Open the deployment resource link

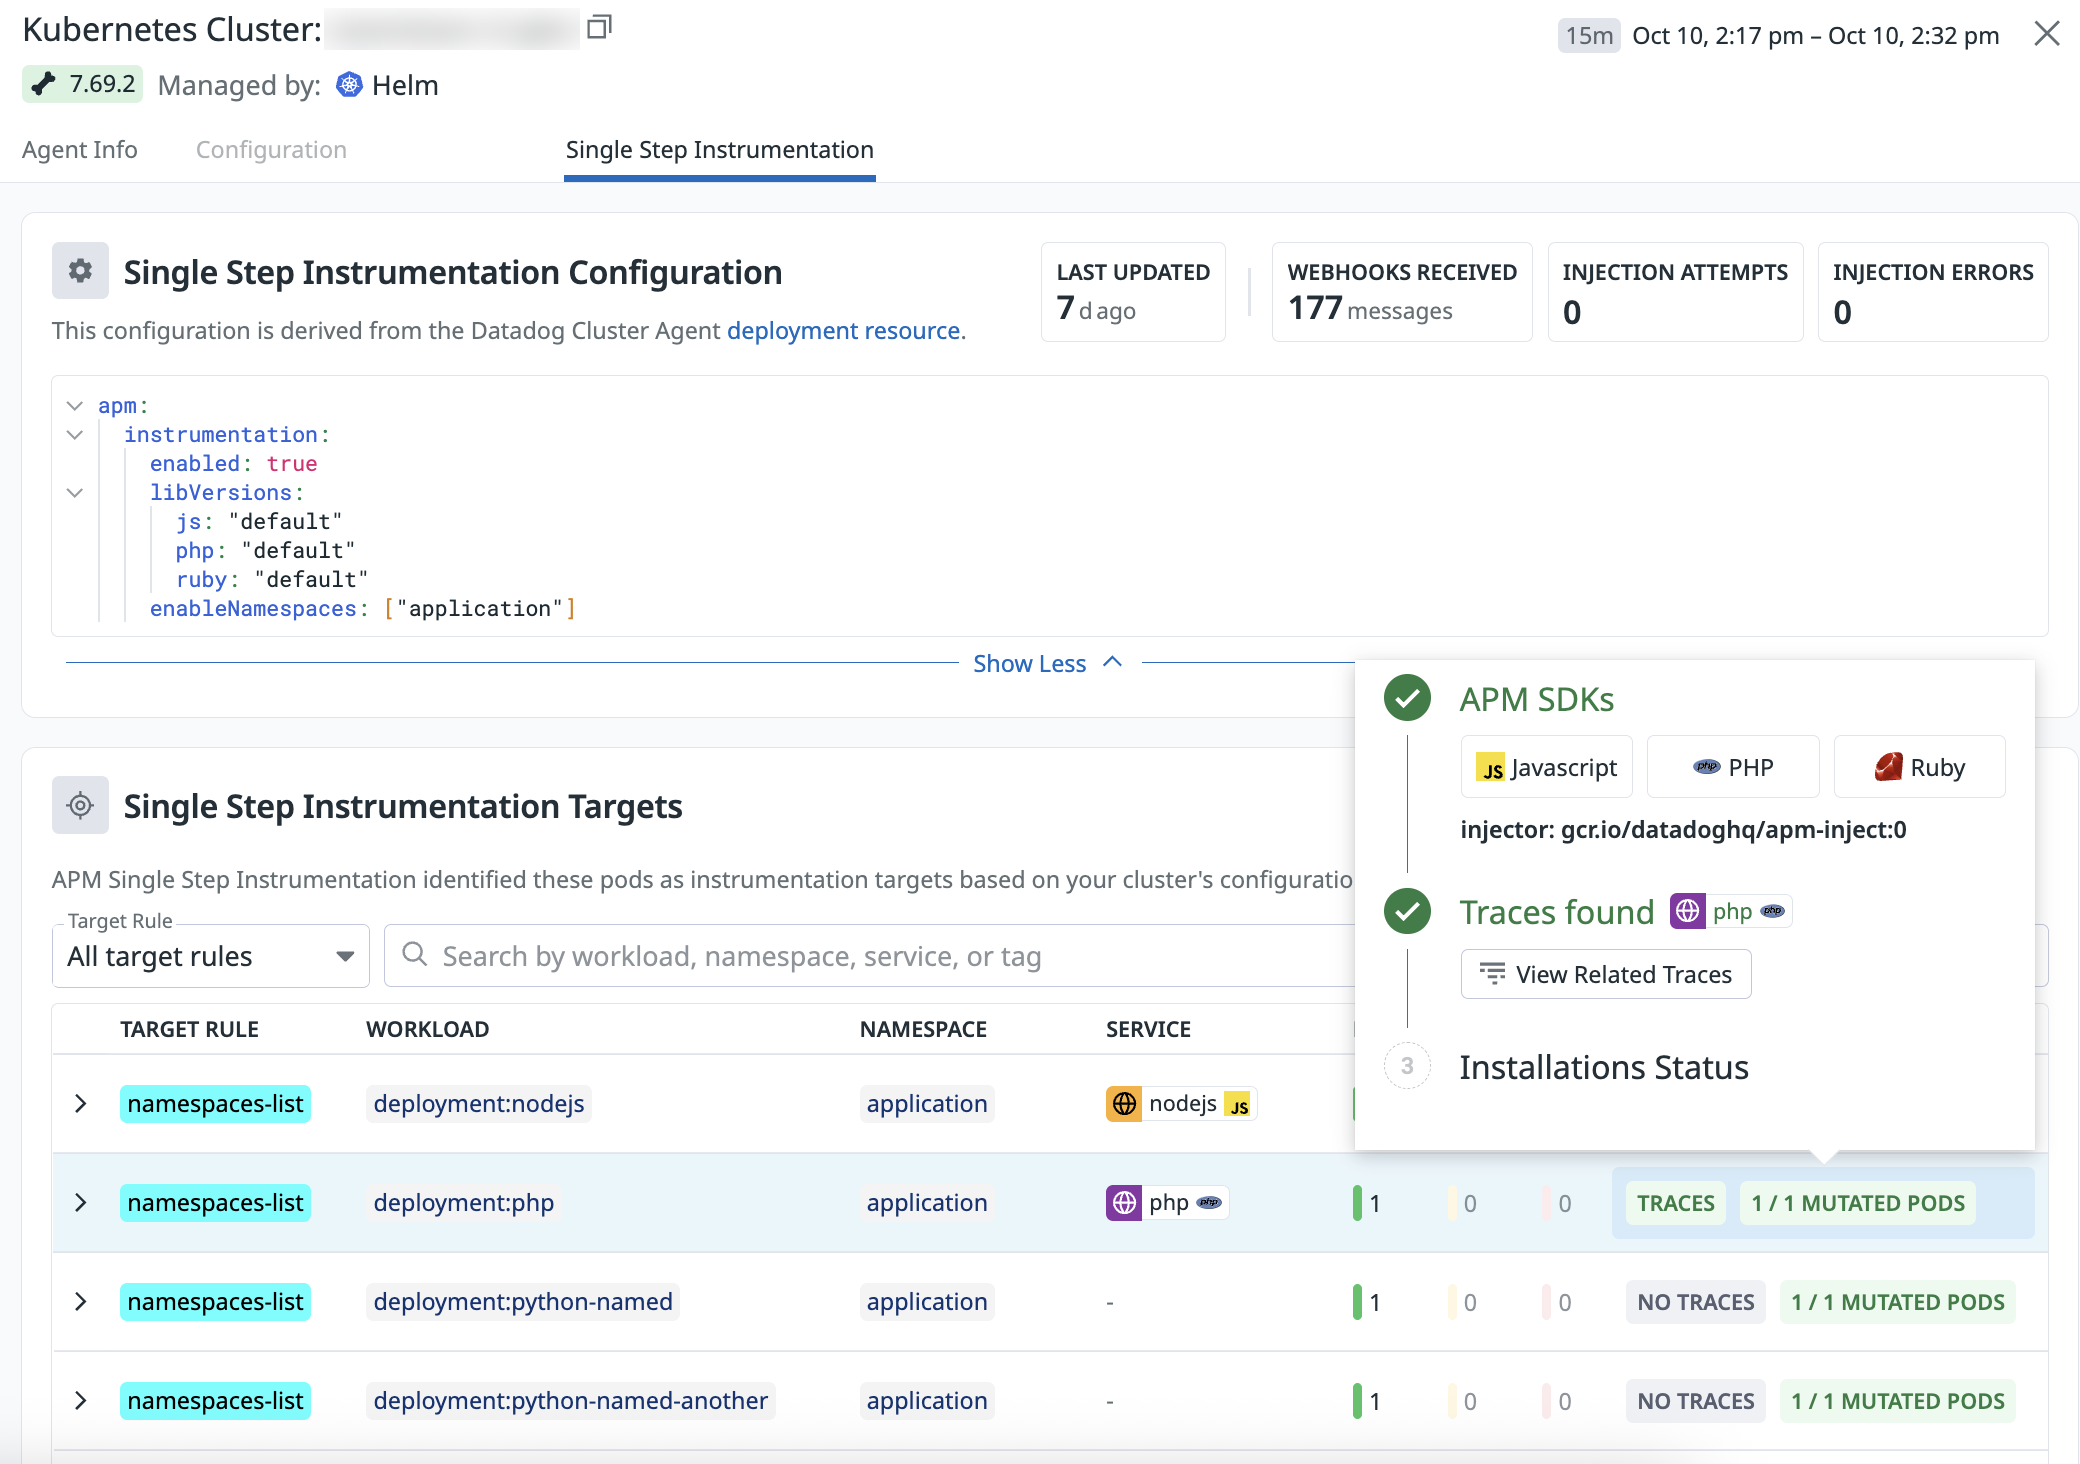click(843, 331)
